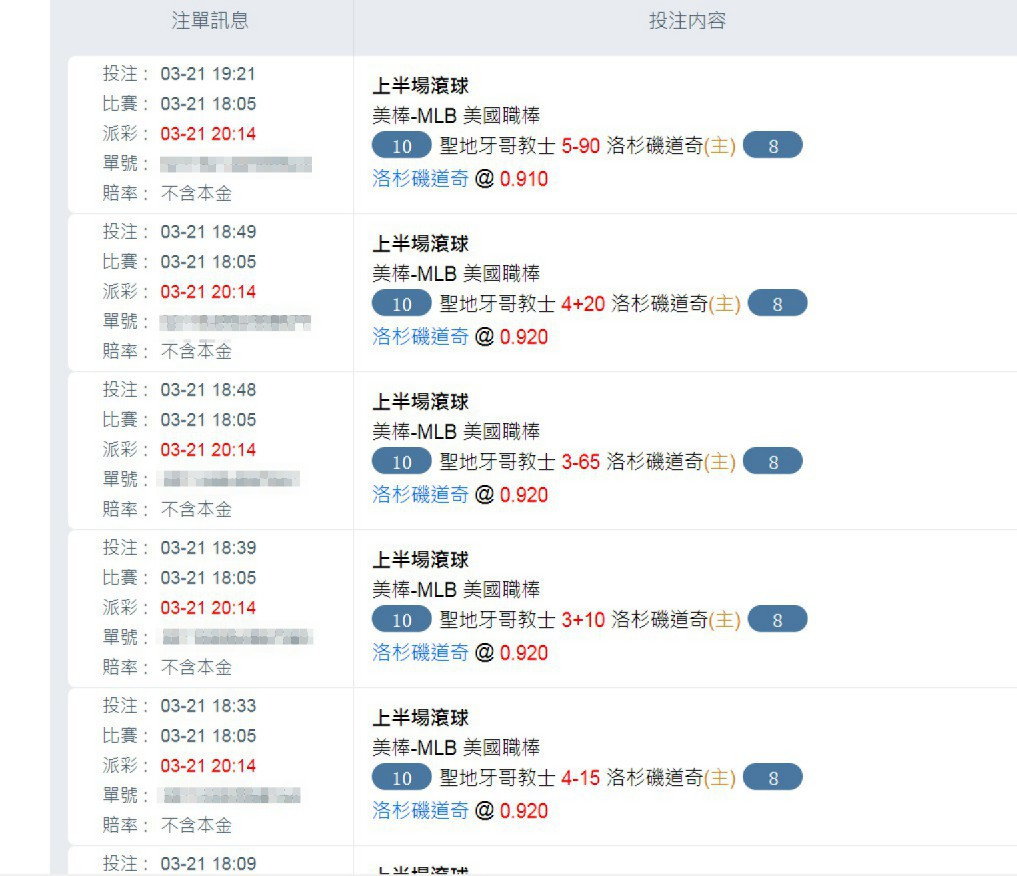The width and height of the screenshot is (1017, 876).
Task: Click score badge 10 in the 5-90 bet
Action: click(401, 145)
